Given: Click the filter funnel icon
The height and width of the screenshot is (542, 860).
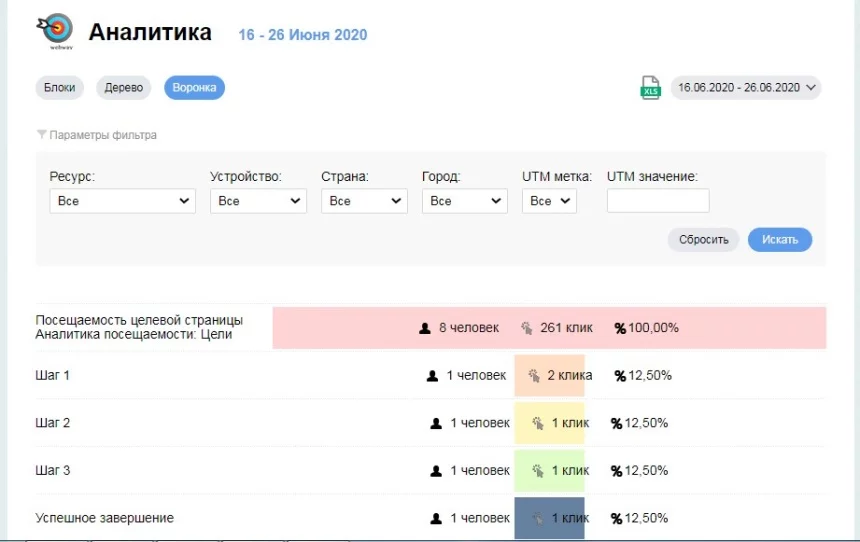Looking at the screenshot, I should (41, 135).
